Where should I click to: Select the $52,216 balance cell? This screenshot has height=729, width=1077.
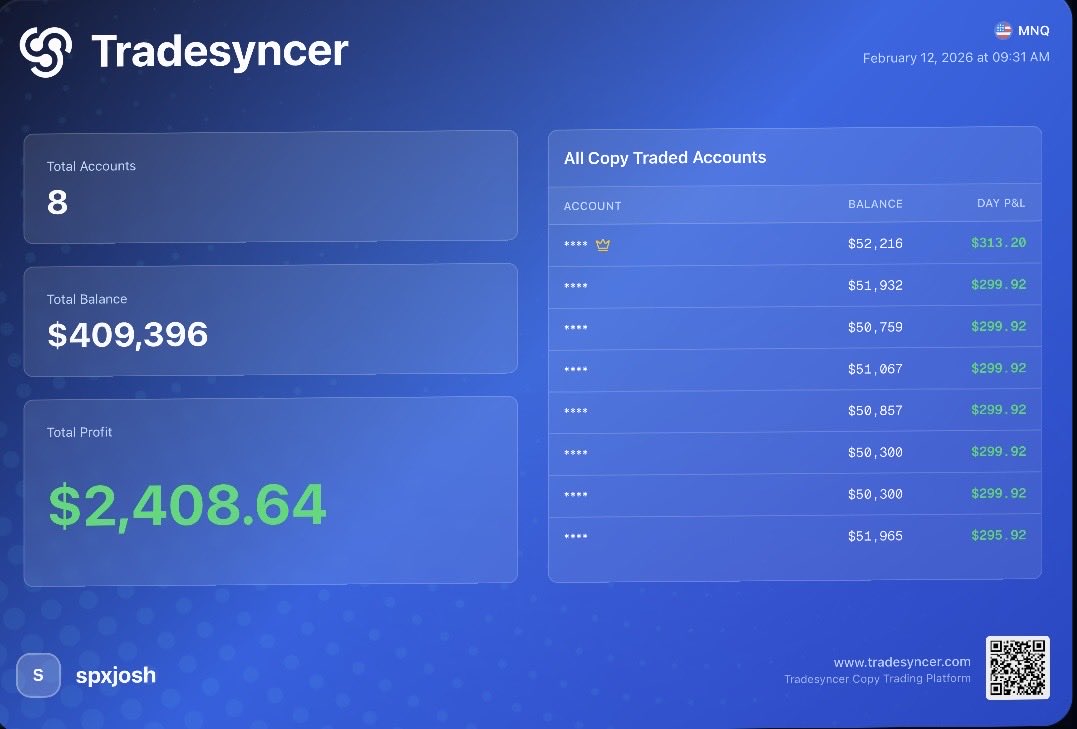coord(875,244)
